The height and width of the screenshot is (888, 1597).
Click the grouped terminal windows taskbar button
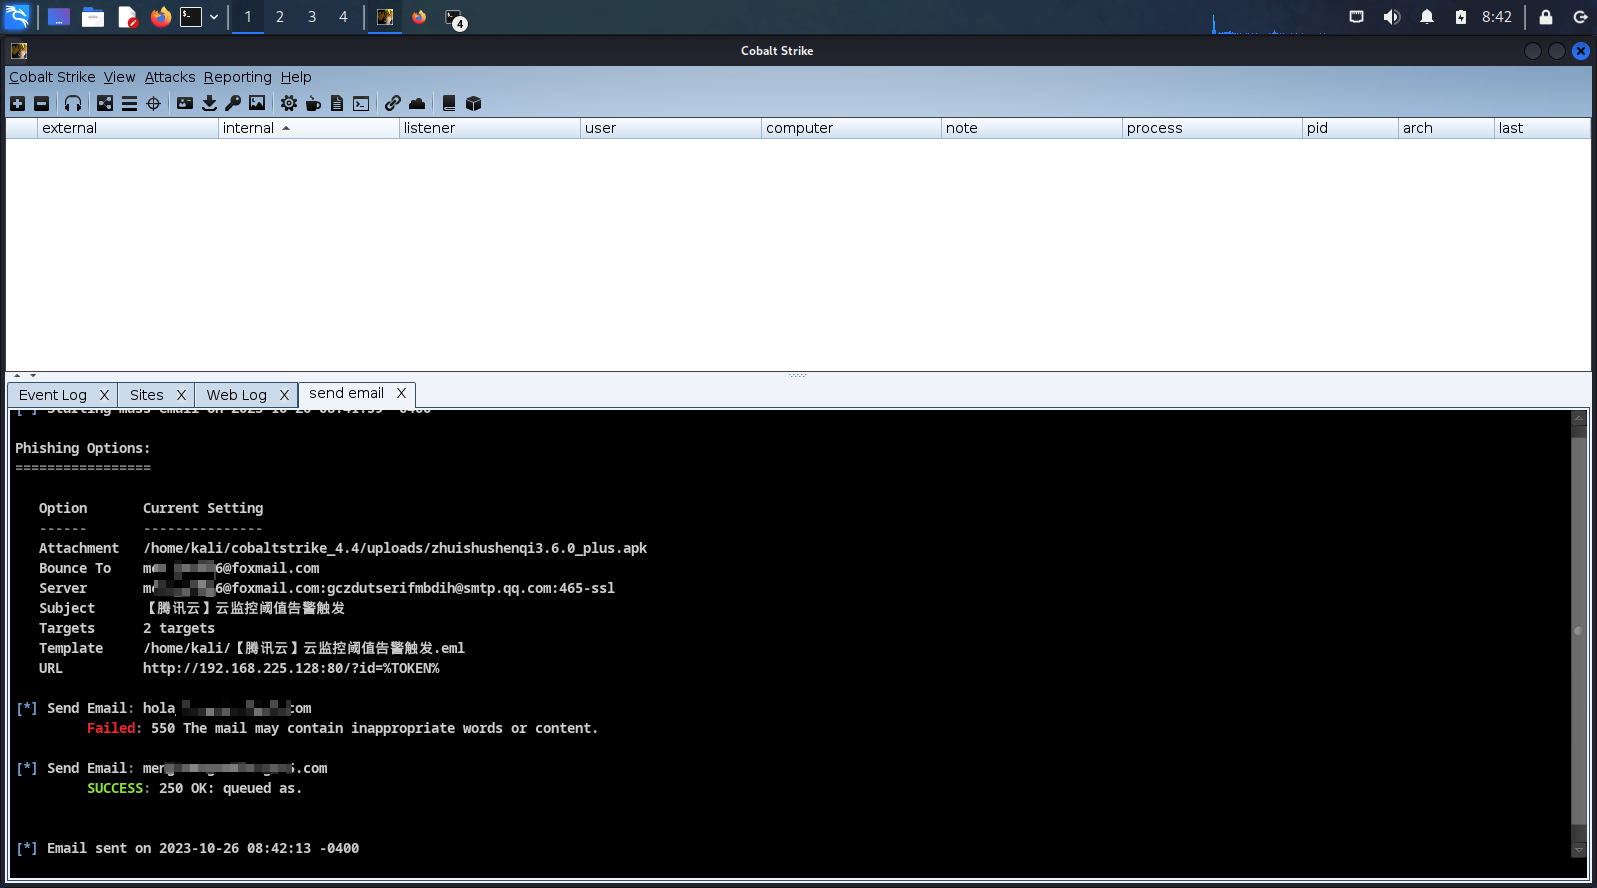[455, 19]
